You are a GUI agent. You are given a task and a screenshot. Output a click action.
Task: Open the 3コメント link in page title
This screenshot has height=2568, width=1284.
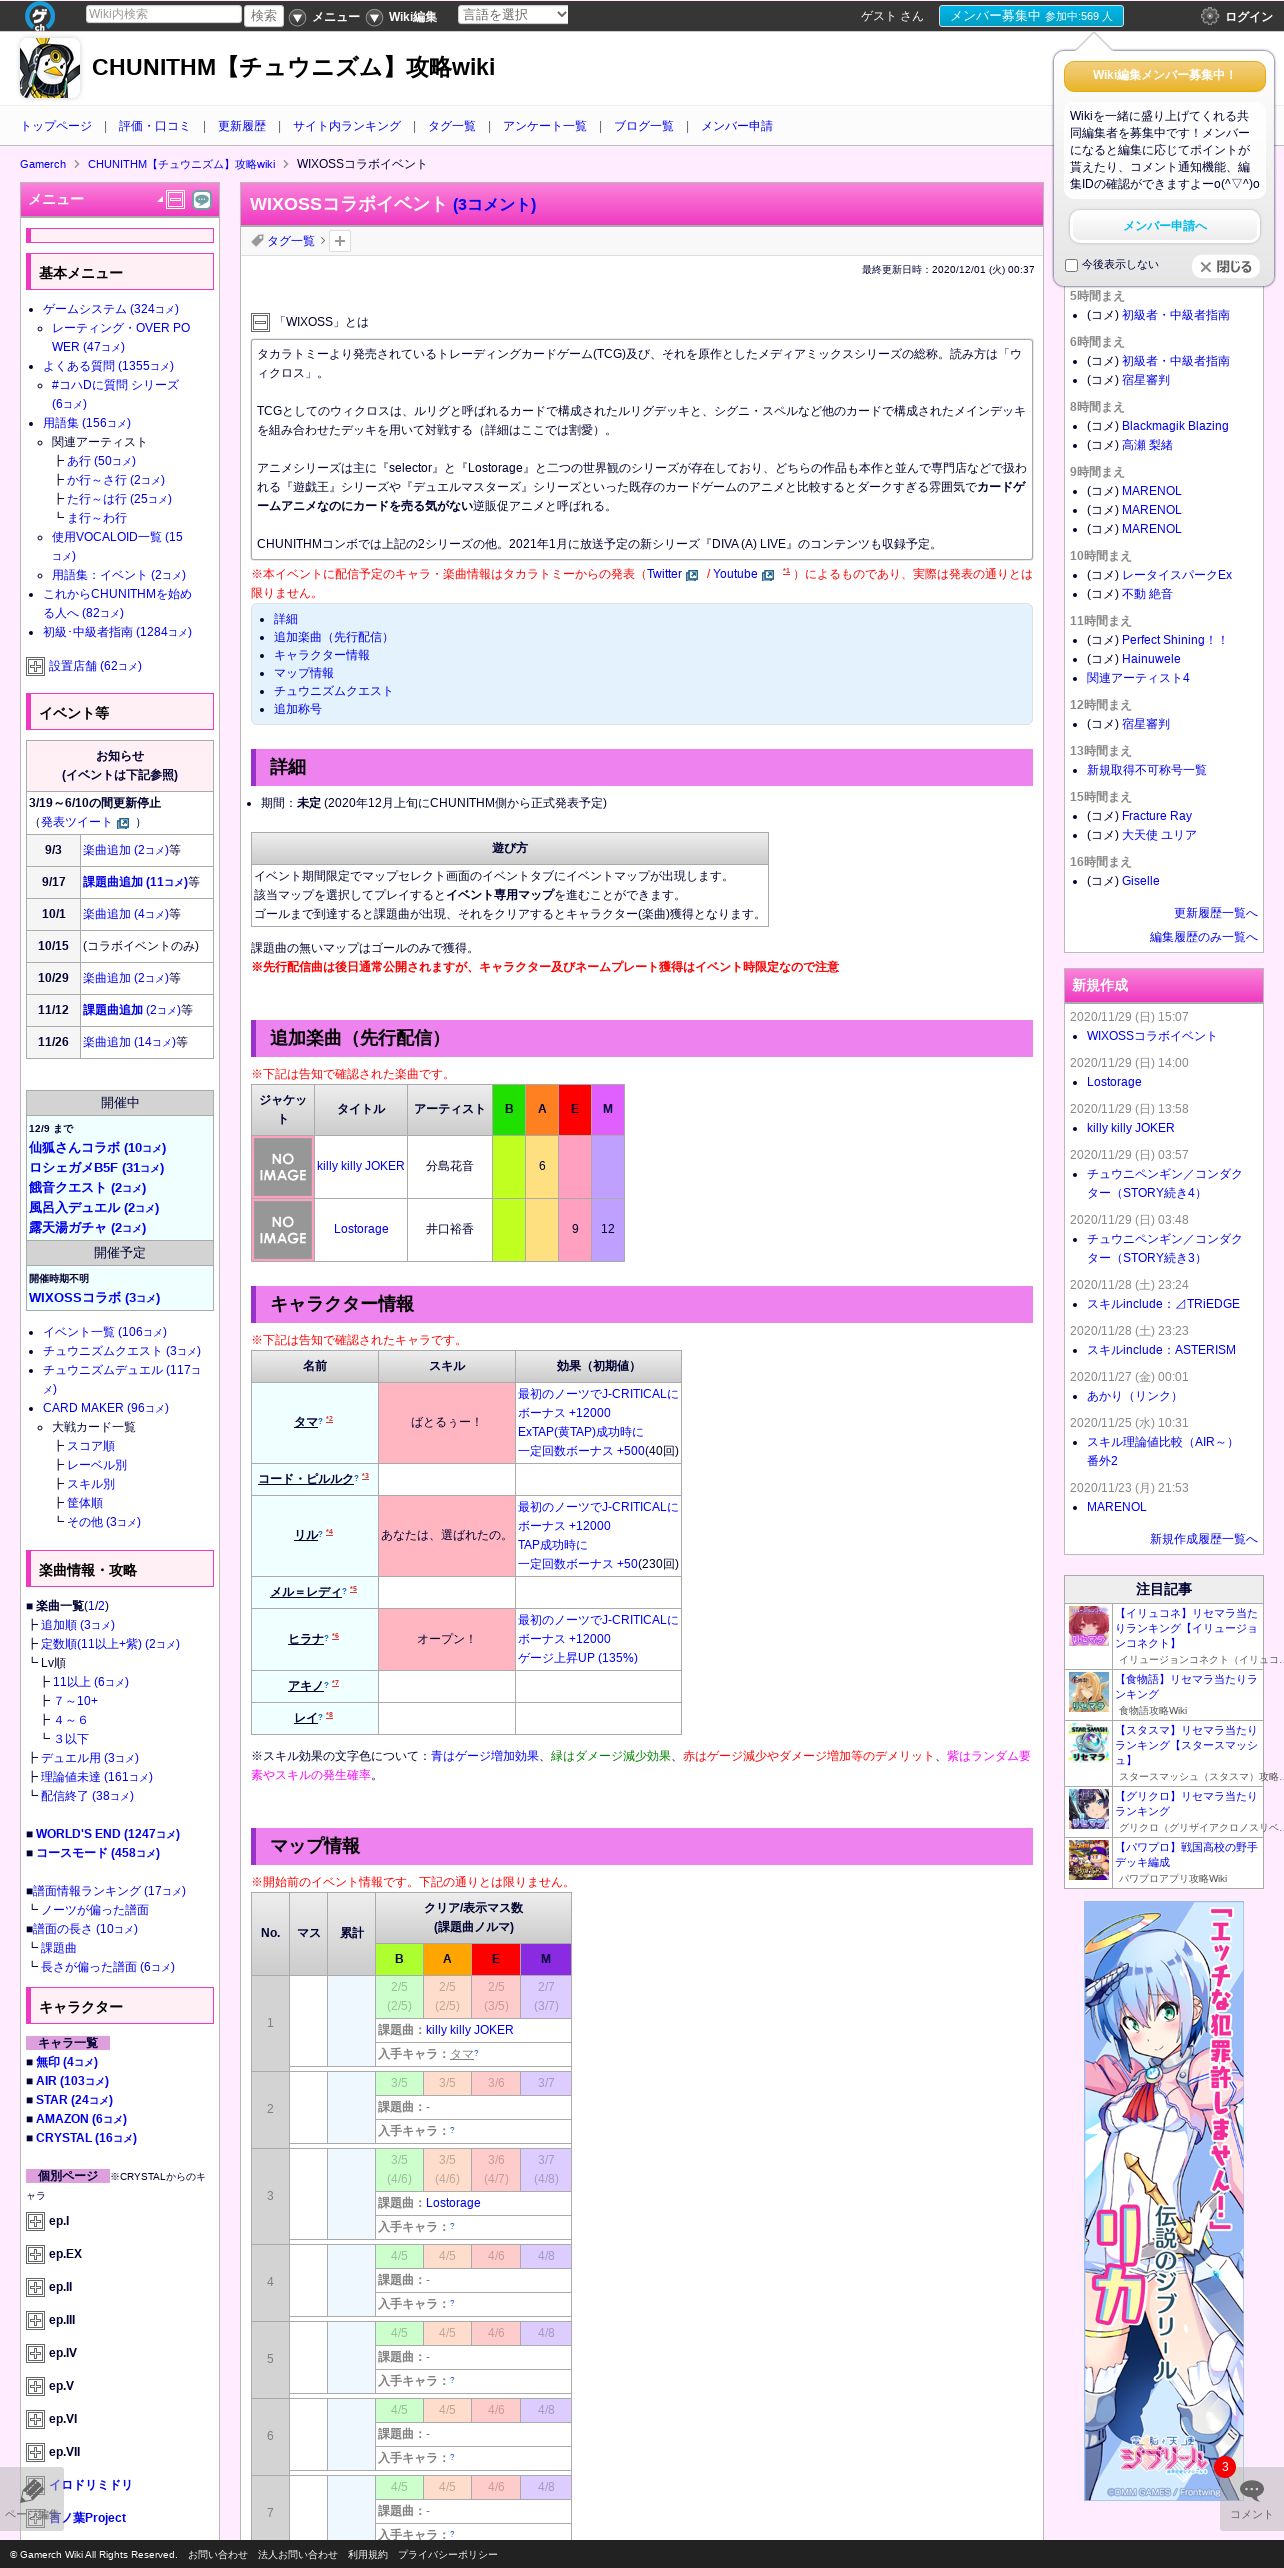tap(494, 205)
